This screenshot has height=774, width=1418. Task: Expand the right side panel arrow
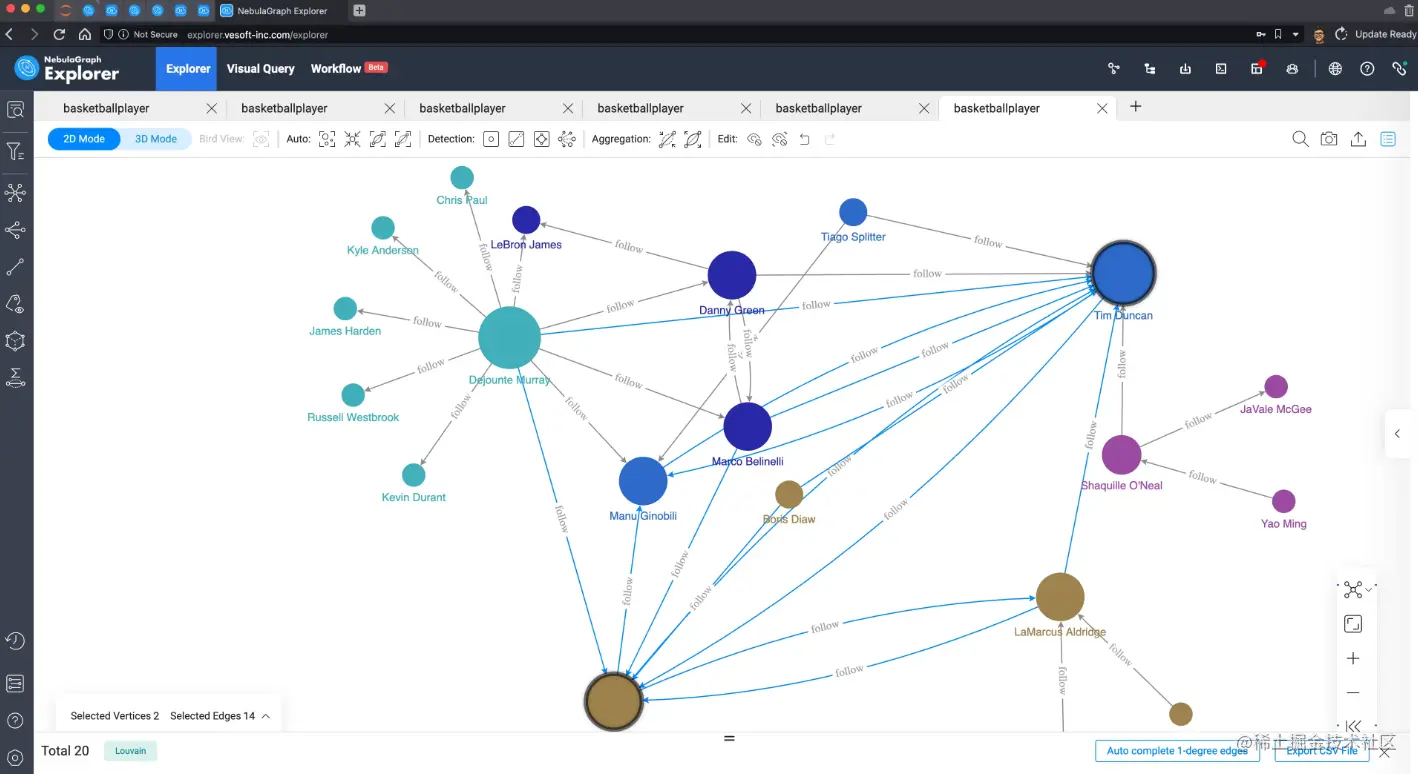(1397, 434)
